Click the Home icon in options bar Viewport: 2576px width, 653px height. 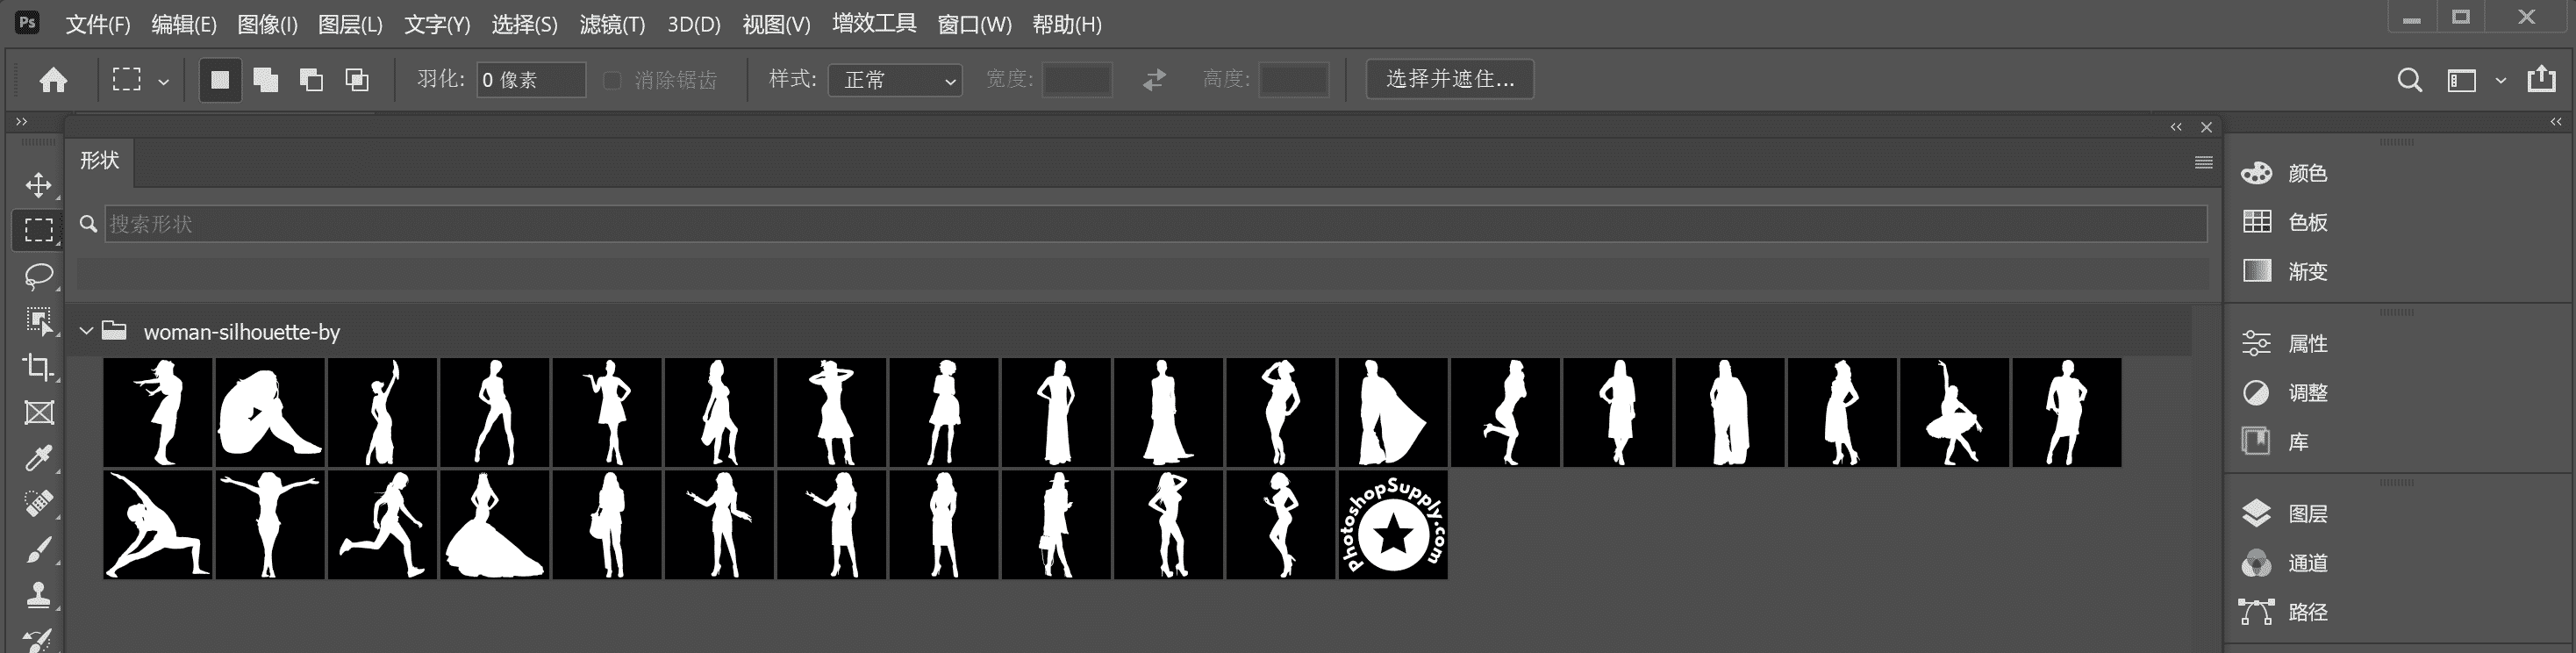click(53, 80)
